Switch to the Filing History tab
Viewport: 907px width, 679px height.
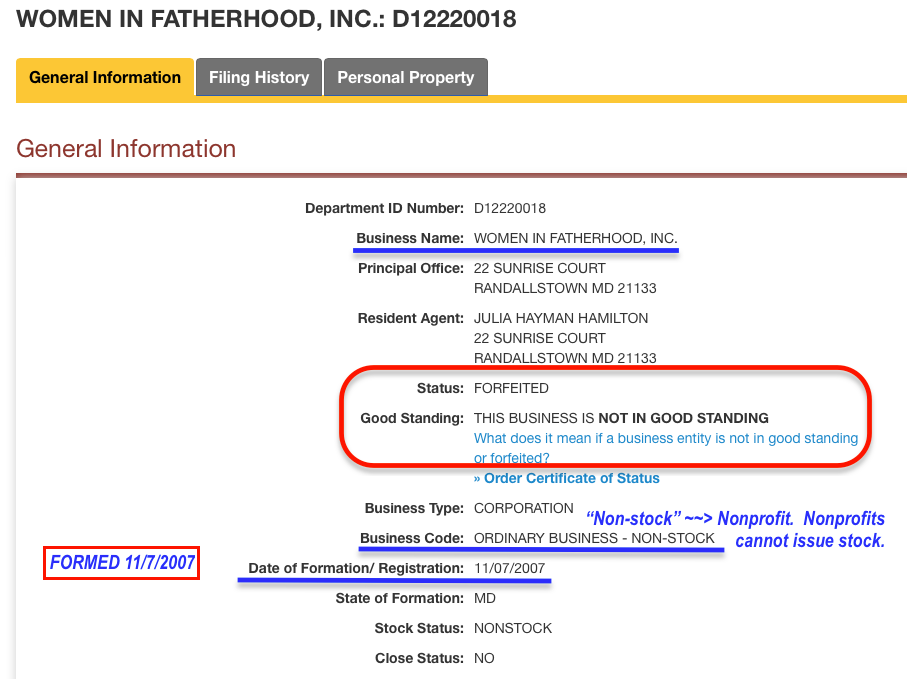point(259,77)
